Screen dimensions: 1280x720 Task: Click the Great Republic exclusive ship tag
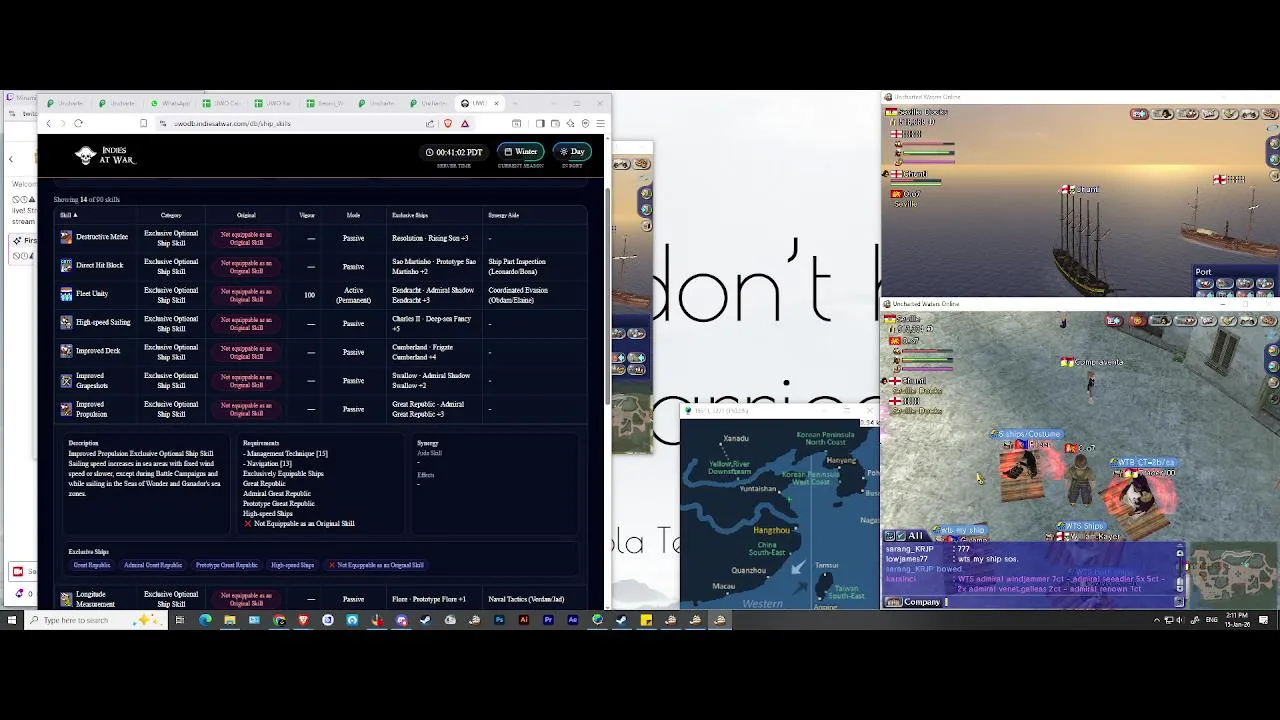(x=92, y=565)
